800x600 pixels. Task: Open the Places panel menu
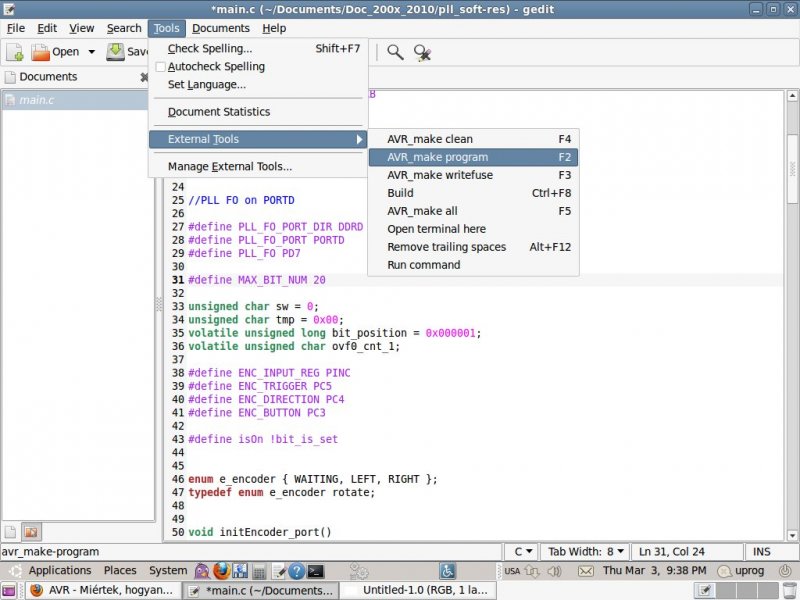coord(120,570)
